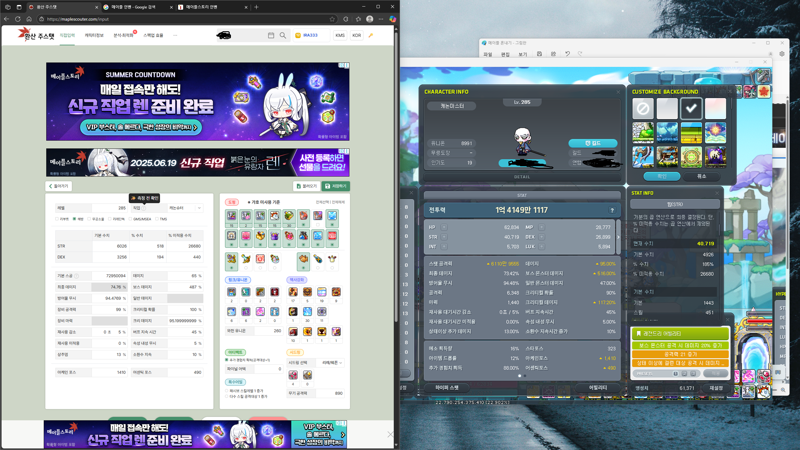Select the light-blue buff icon ending top row
The image size is (800, 450).
coord(332,216)
